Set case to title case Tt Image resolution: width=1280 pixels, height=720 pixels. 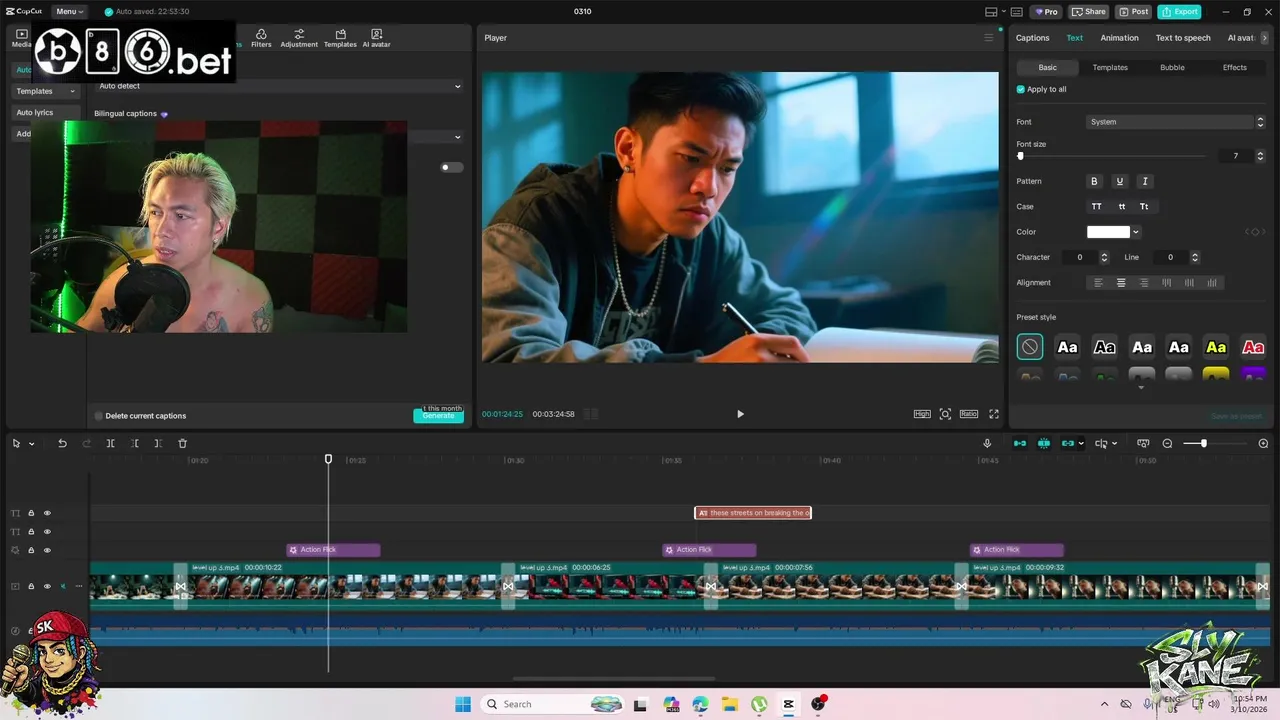coord(1144,207)
